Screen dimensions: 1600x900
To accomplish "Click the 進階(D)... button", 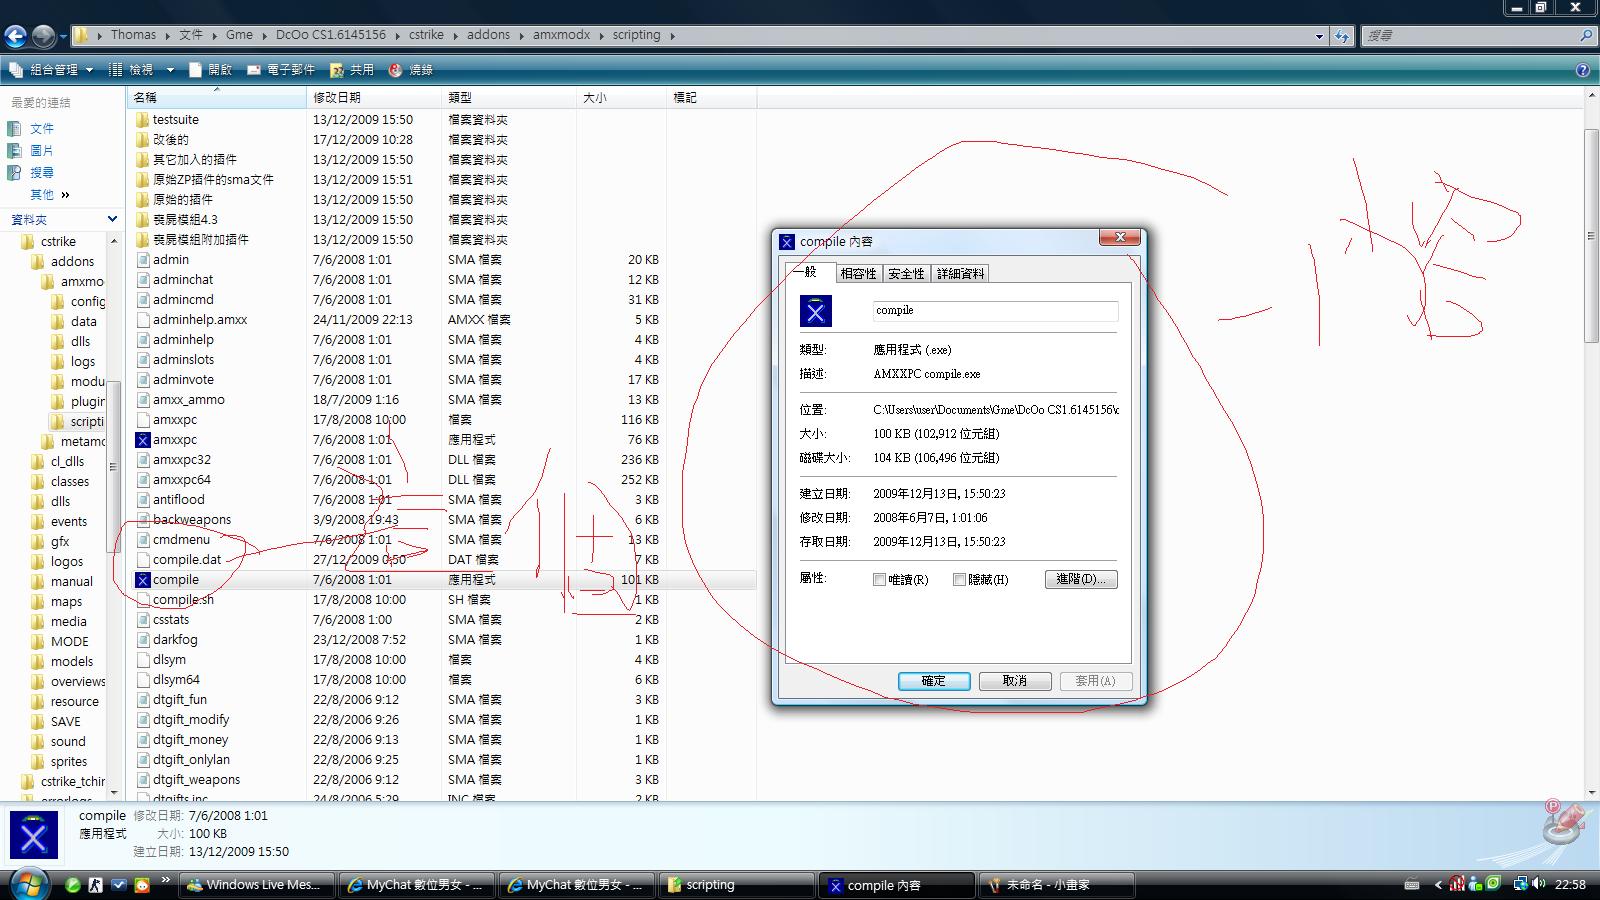I will click(1081, 579).
